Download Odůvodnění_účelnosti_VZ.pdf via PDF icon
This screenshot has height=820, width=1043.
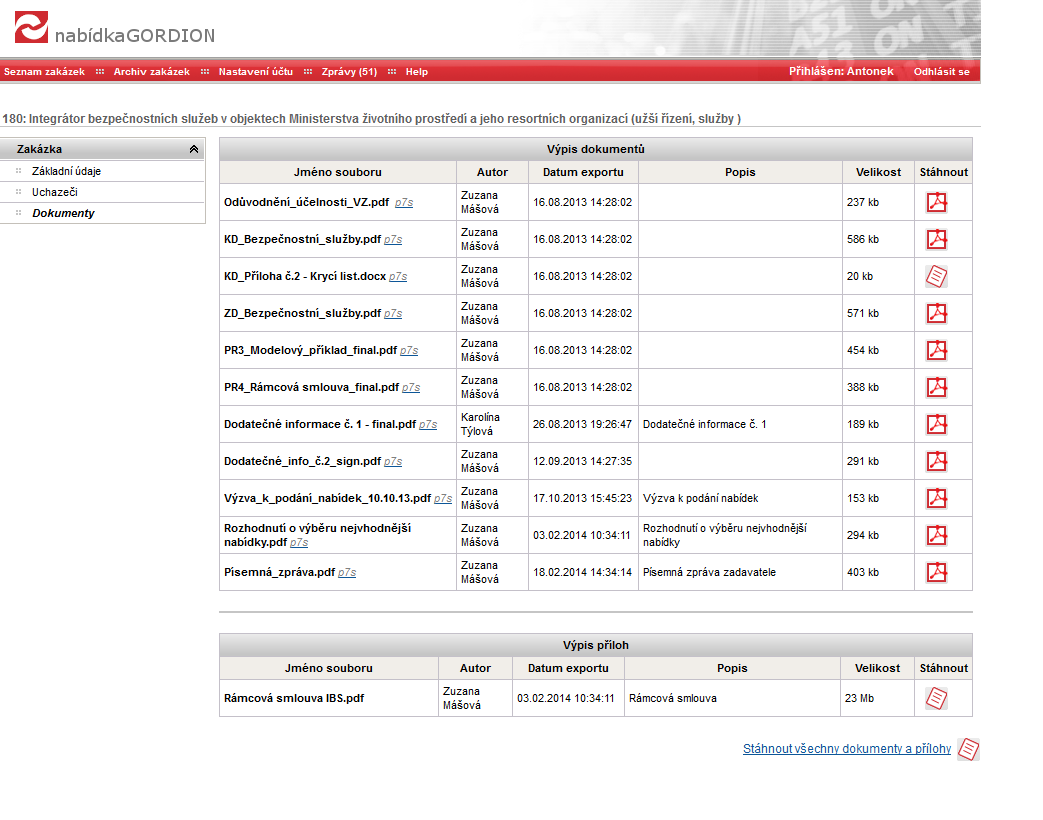pos(936,203)
